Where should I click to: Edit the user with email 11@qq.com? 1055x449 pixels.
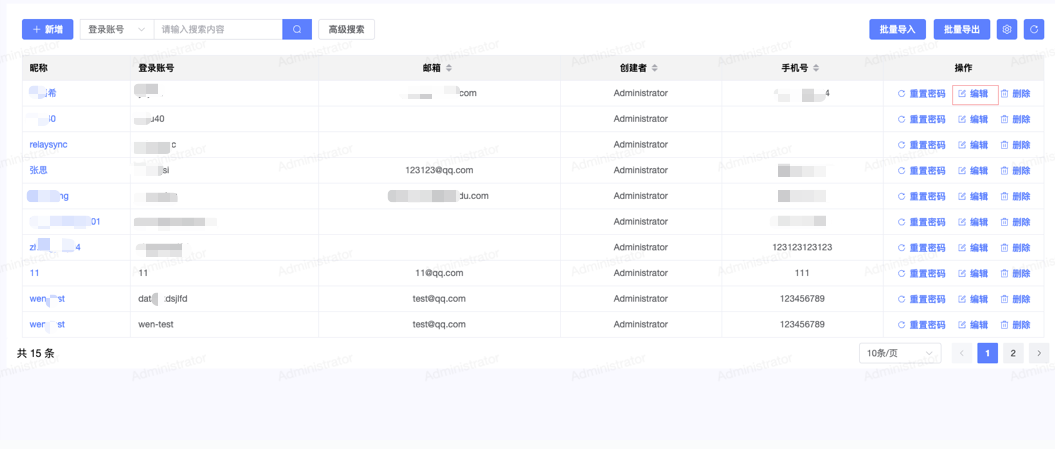[x=973, y=273]
